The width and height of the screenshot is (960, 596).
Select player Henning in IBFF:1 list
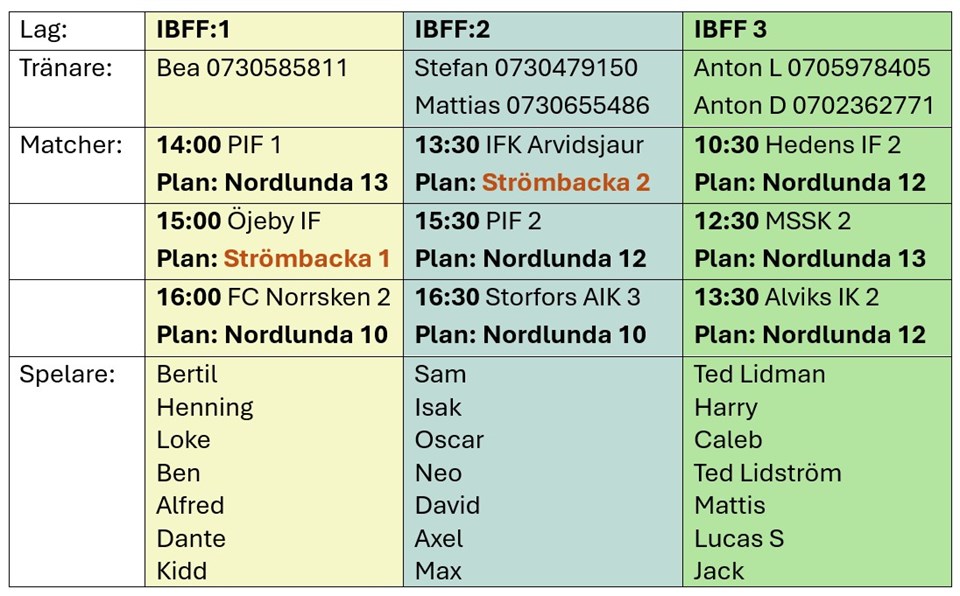coord(205,408)
